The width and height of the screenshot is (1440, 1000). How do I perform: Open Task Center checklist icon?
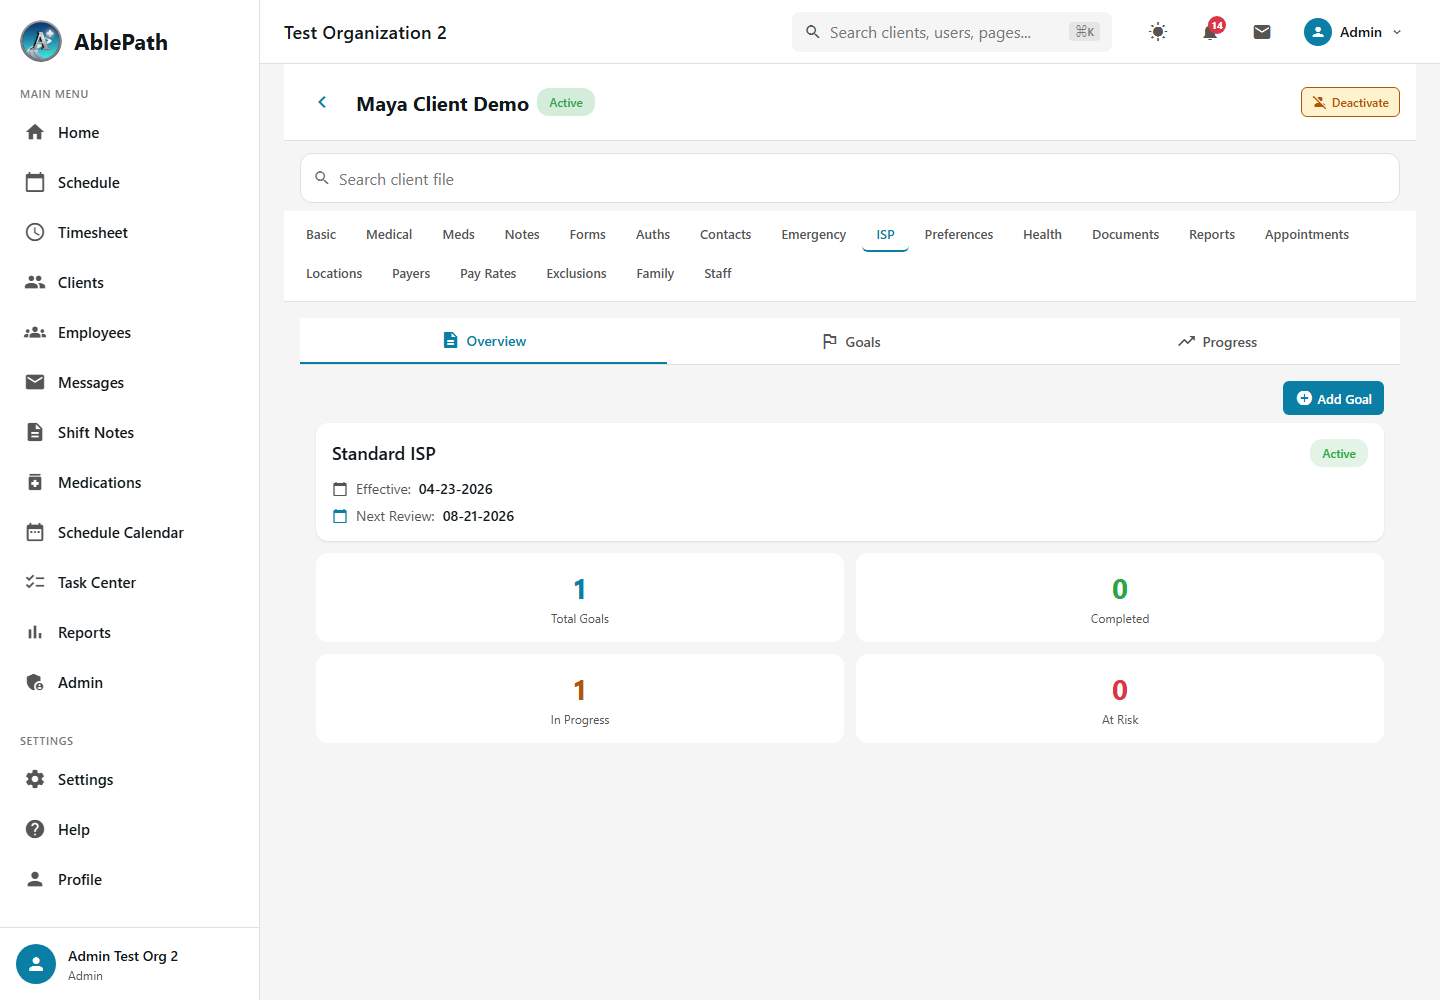click(35, 582)
